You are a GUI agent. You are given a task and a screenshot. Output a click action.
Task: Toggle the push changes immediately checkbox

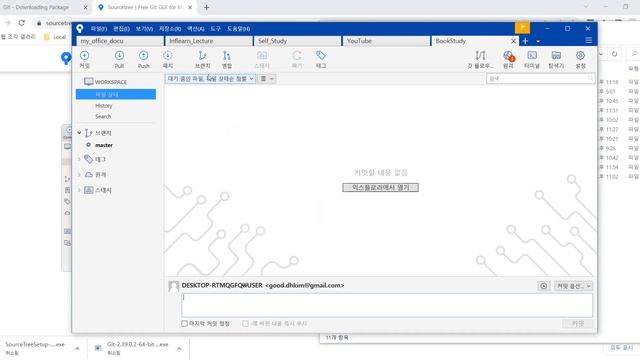click(245, 324)
